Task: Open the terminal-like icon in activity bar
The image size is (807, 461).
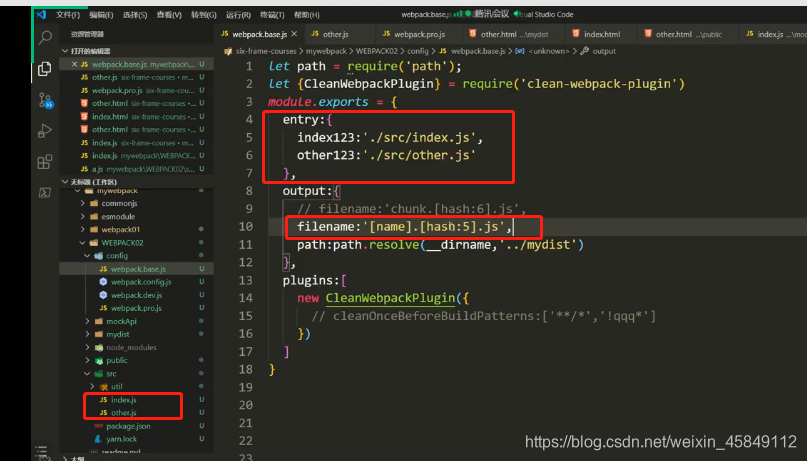Action: [45, 192]
